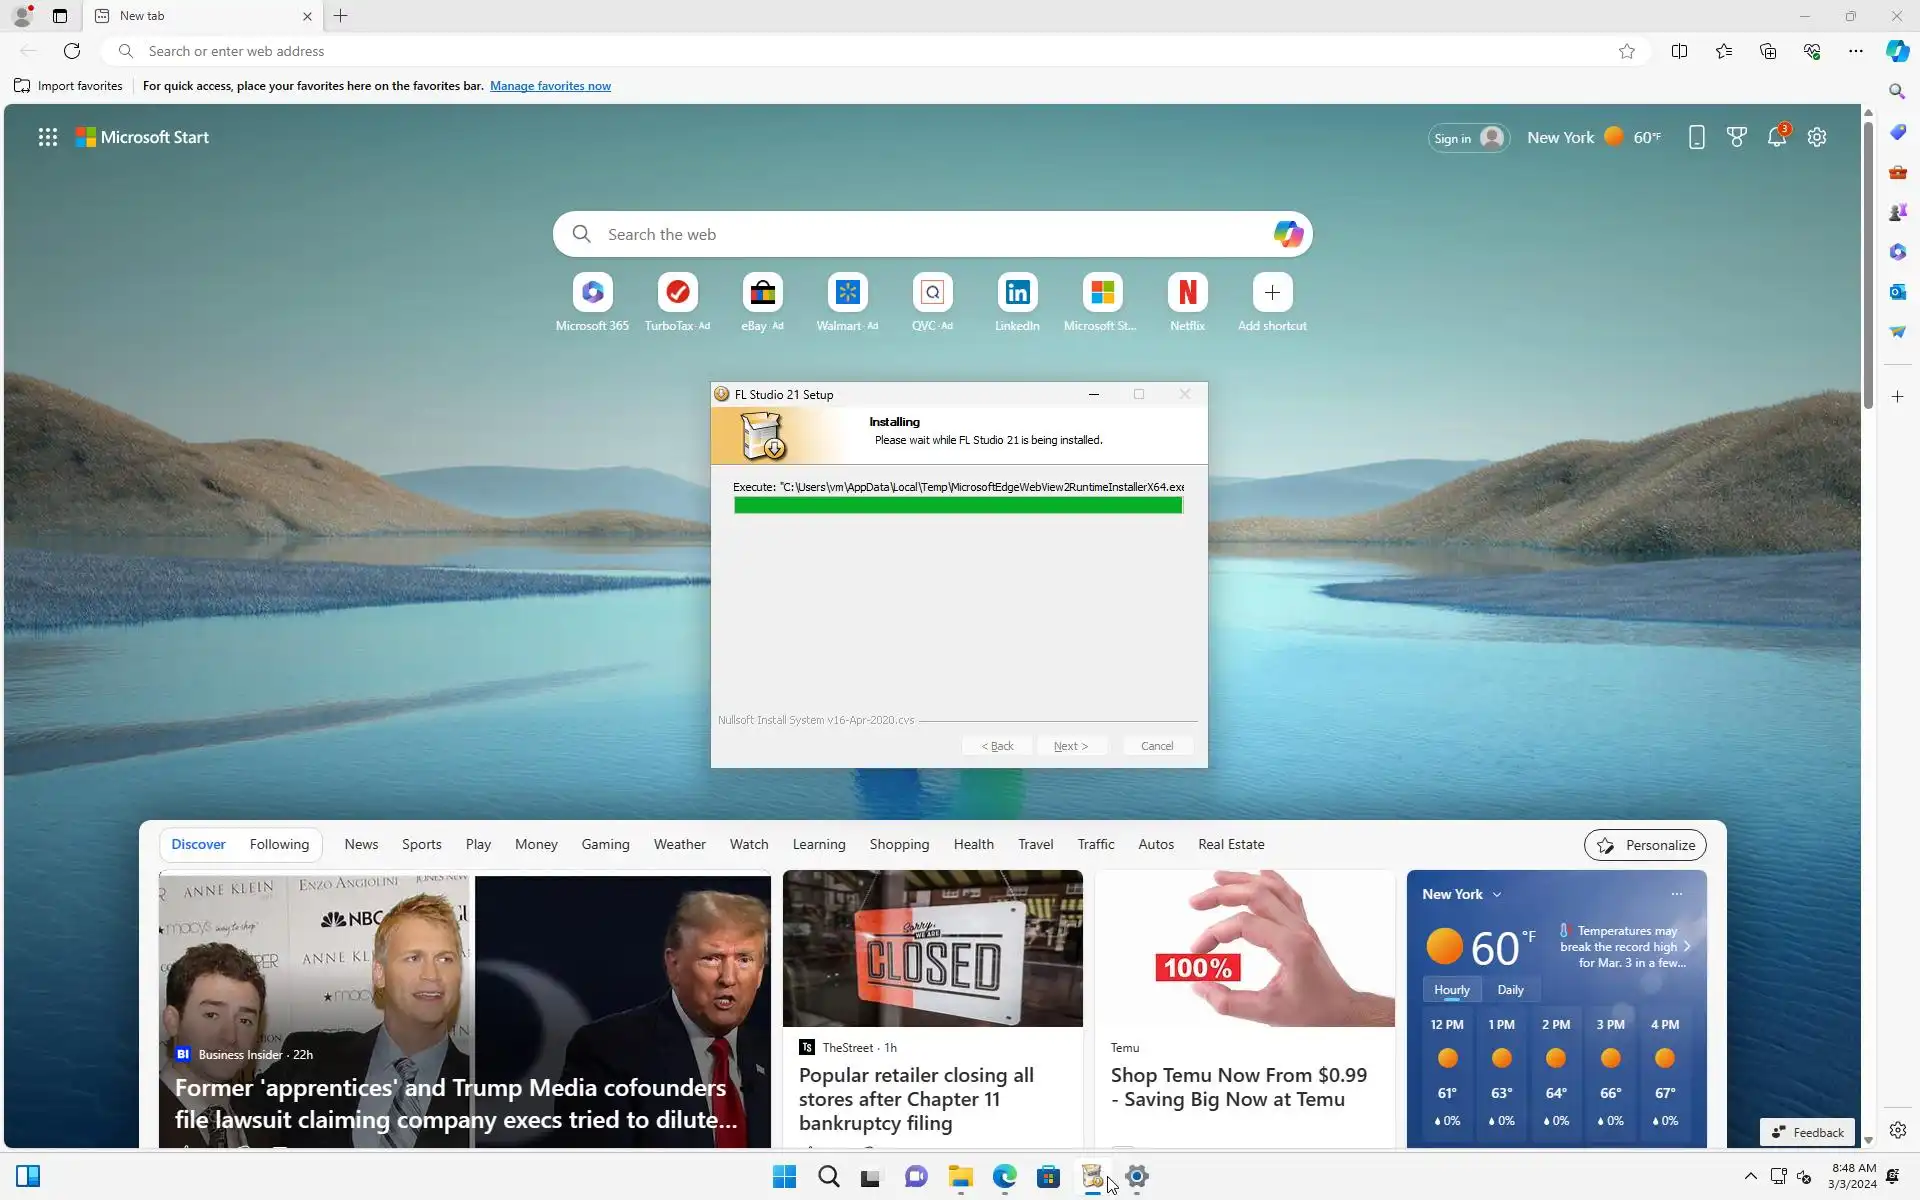Open the Netflix shortcut tile

click(x=1187, y=293)
